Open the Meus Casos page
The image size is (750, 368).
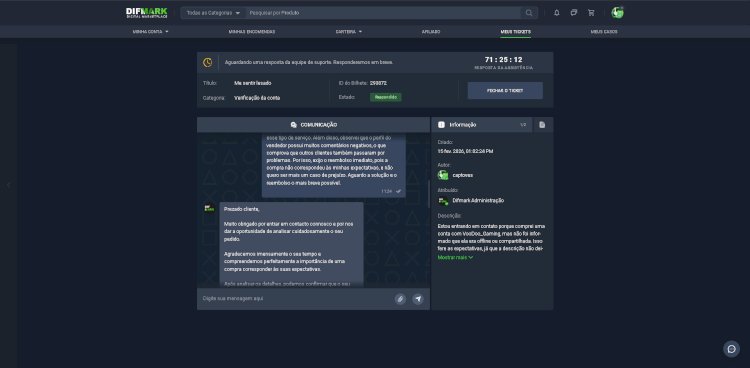[604, 32]
